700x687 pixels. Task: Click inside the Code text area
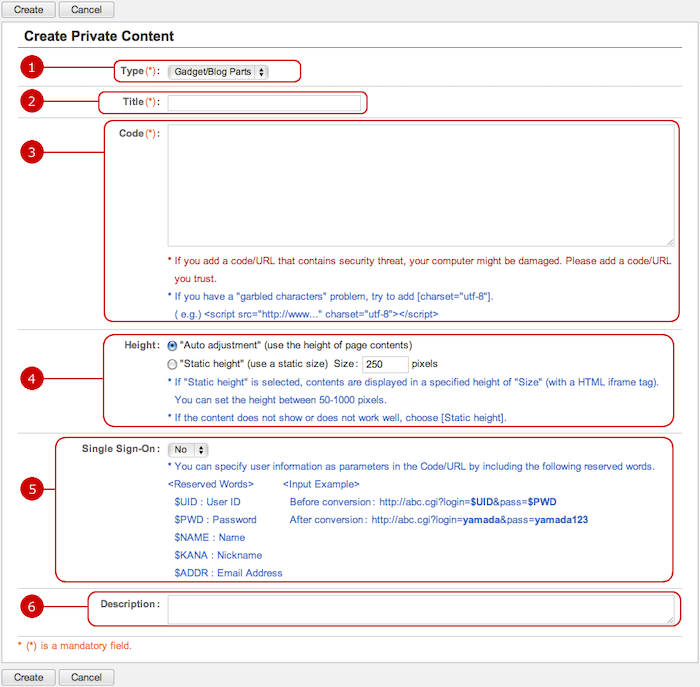[x=421, y=185]
